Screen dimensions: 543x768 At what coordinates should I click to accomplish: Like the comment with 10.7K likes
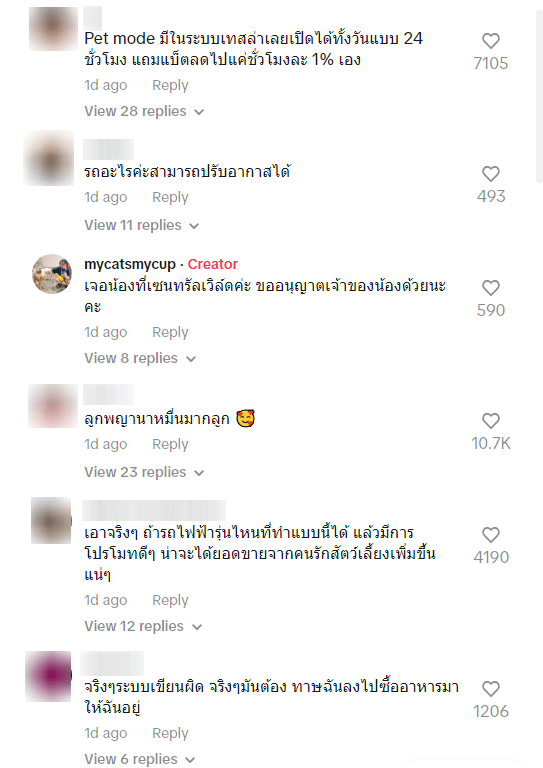click(x=491, y=421)
